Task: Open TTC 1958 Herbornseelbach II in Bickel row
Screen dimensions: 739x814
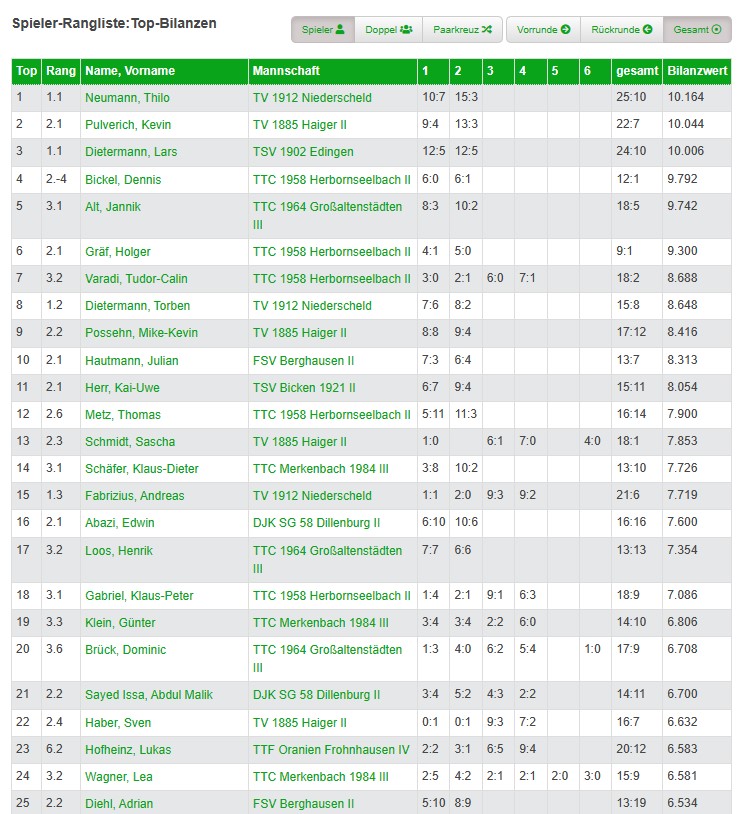Action: (331, 180)
